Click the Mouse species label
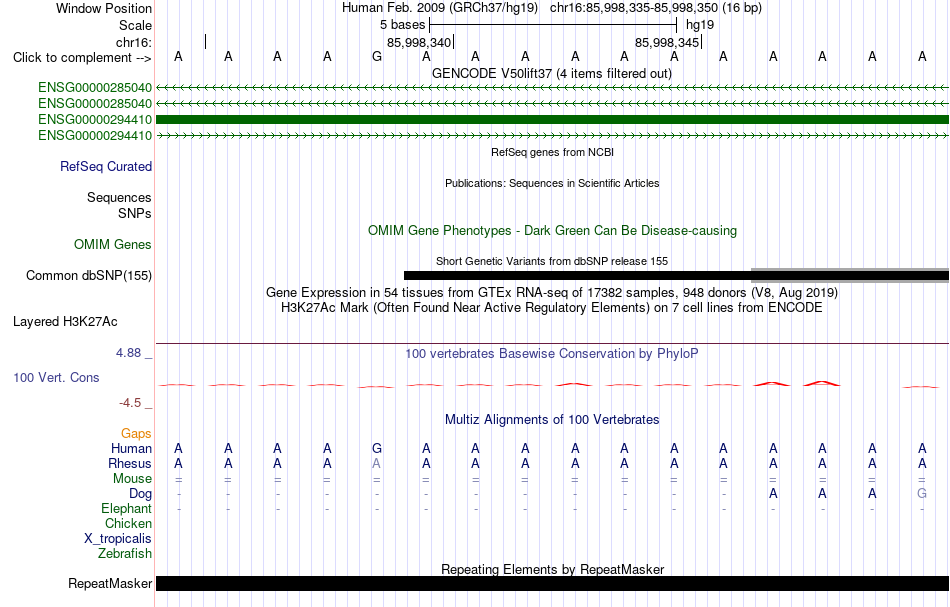This screenshot has height=607, width=950. 132,479
